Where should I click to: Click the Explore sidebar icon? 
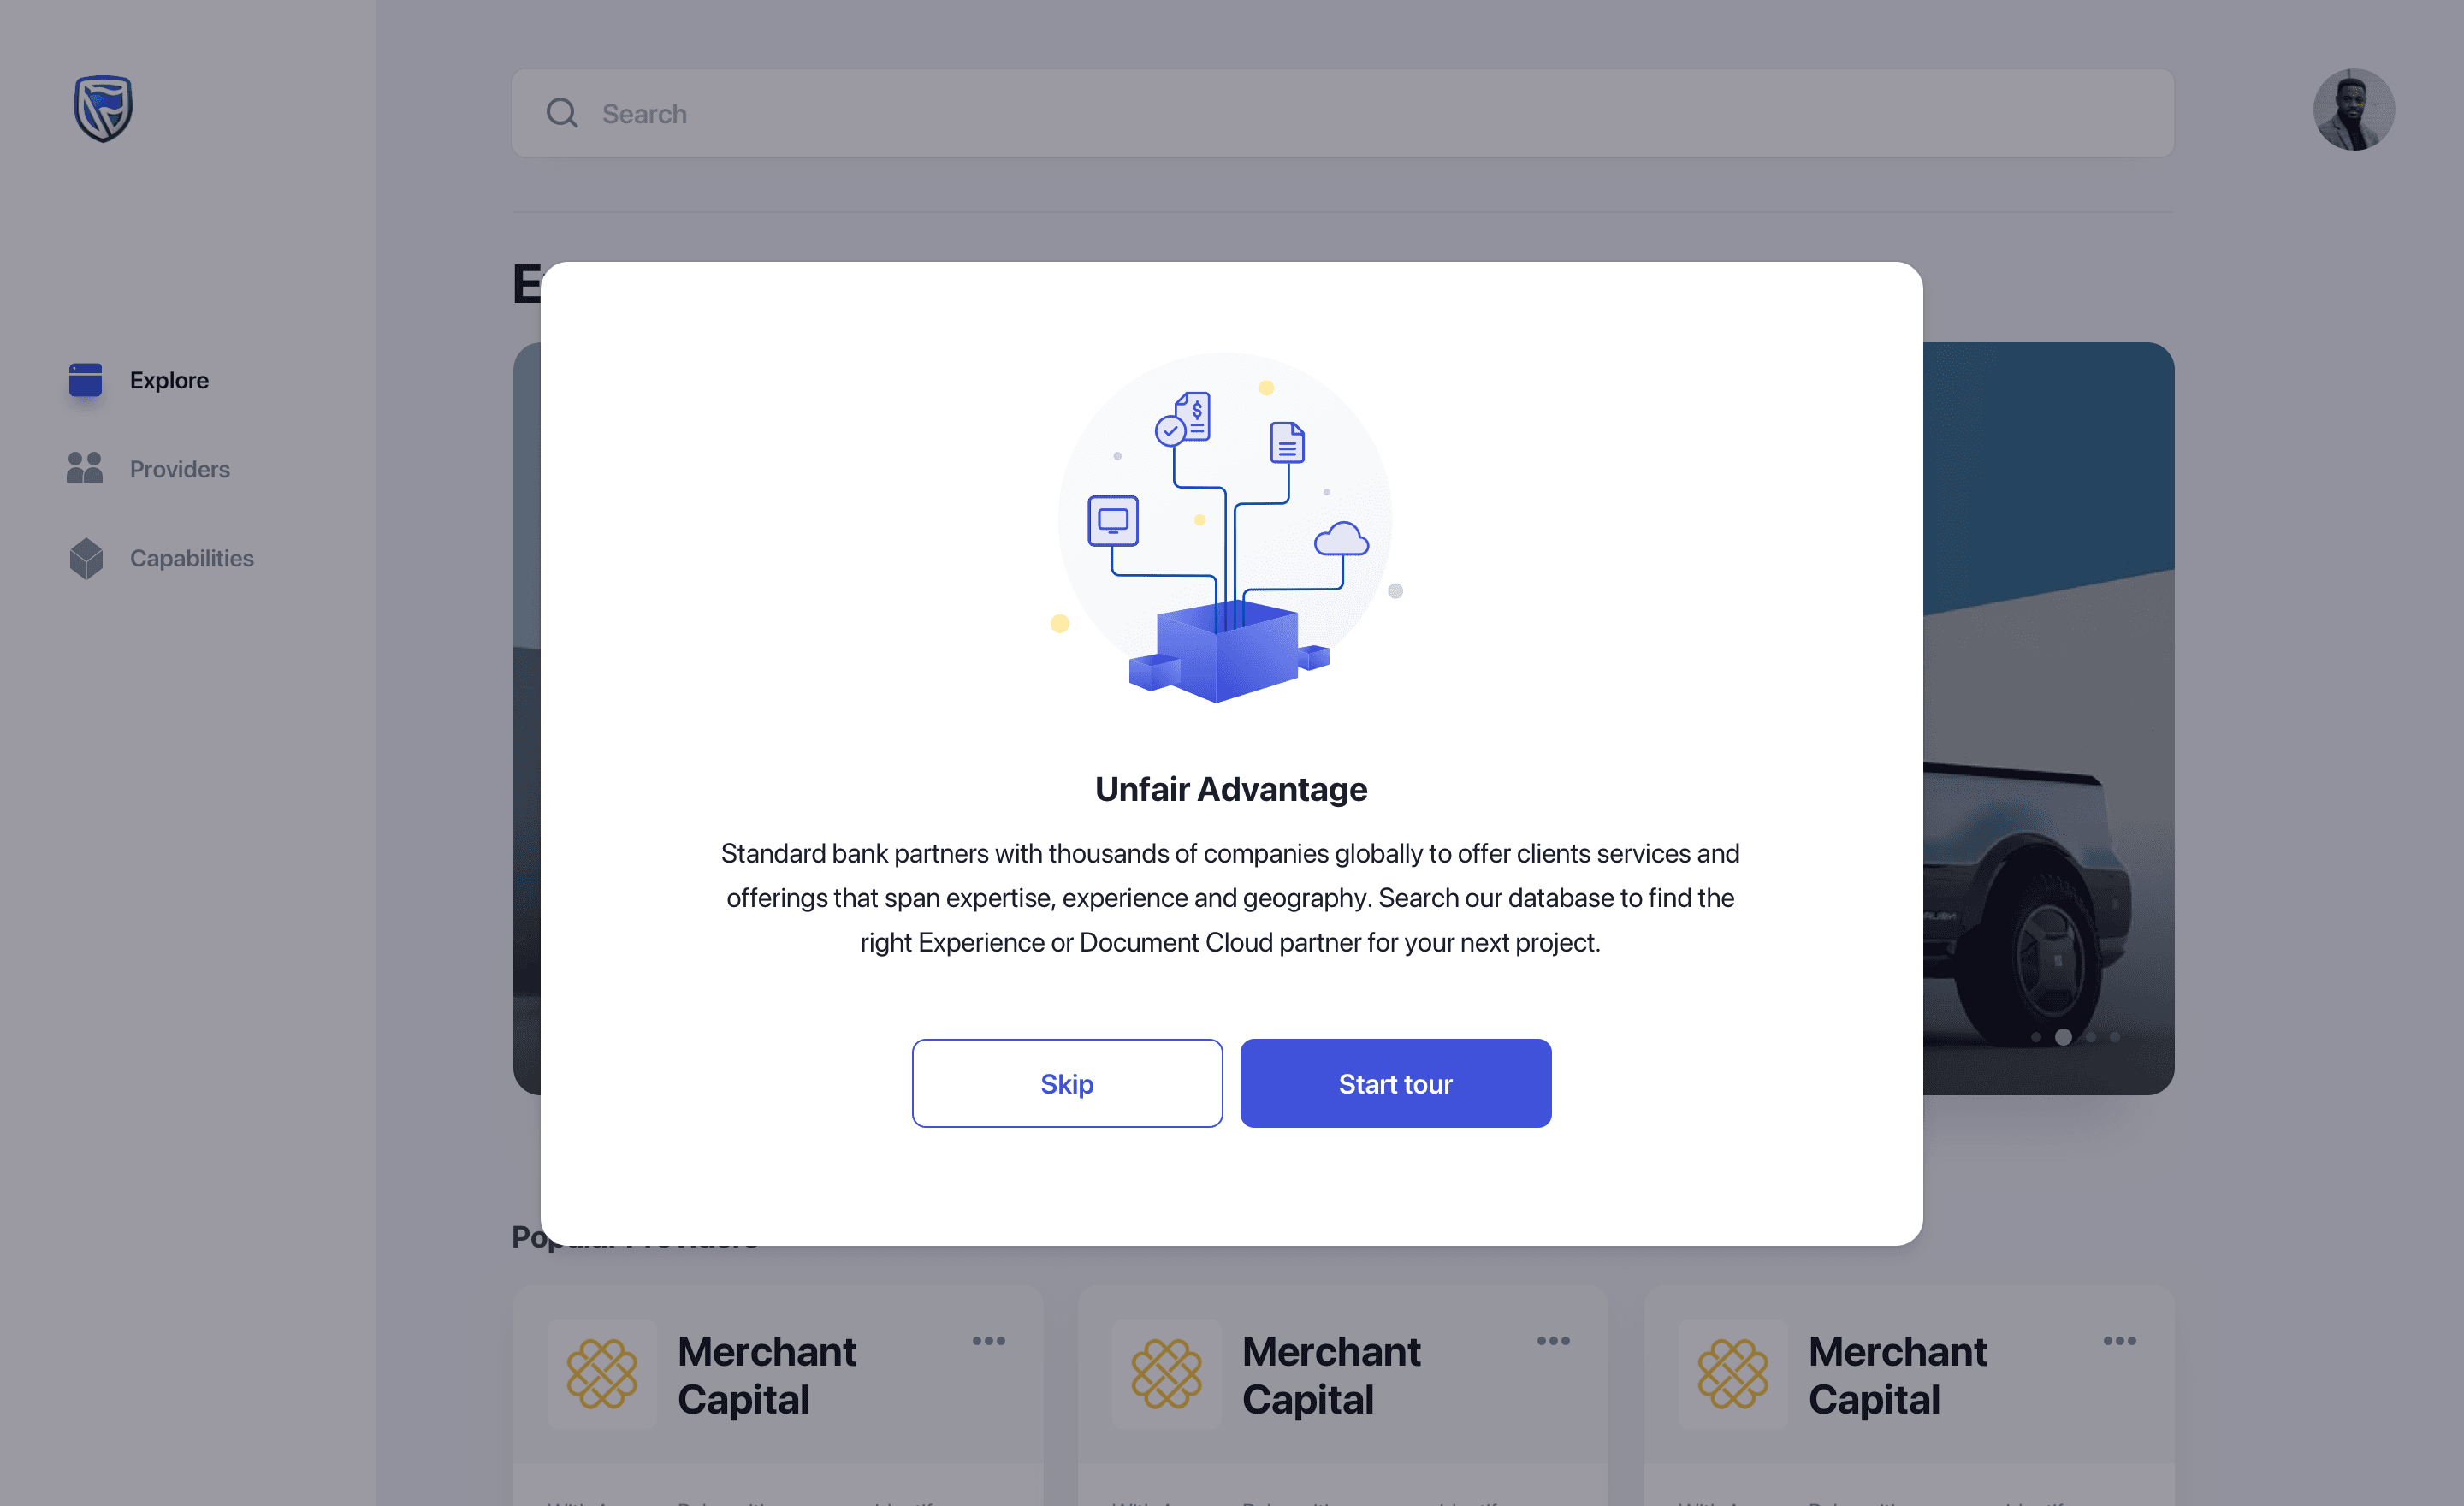(85, 380)
